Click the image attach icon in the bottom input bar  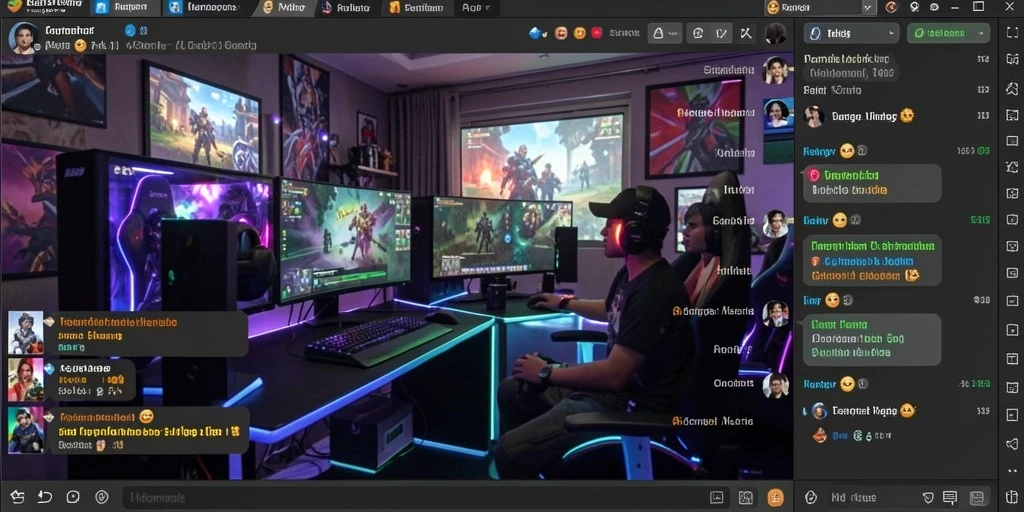tap(716, 497)
